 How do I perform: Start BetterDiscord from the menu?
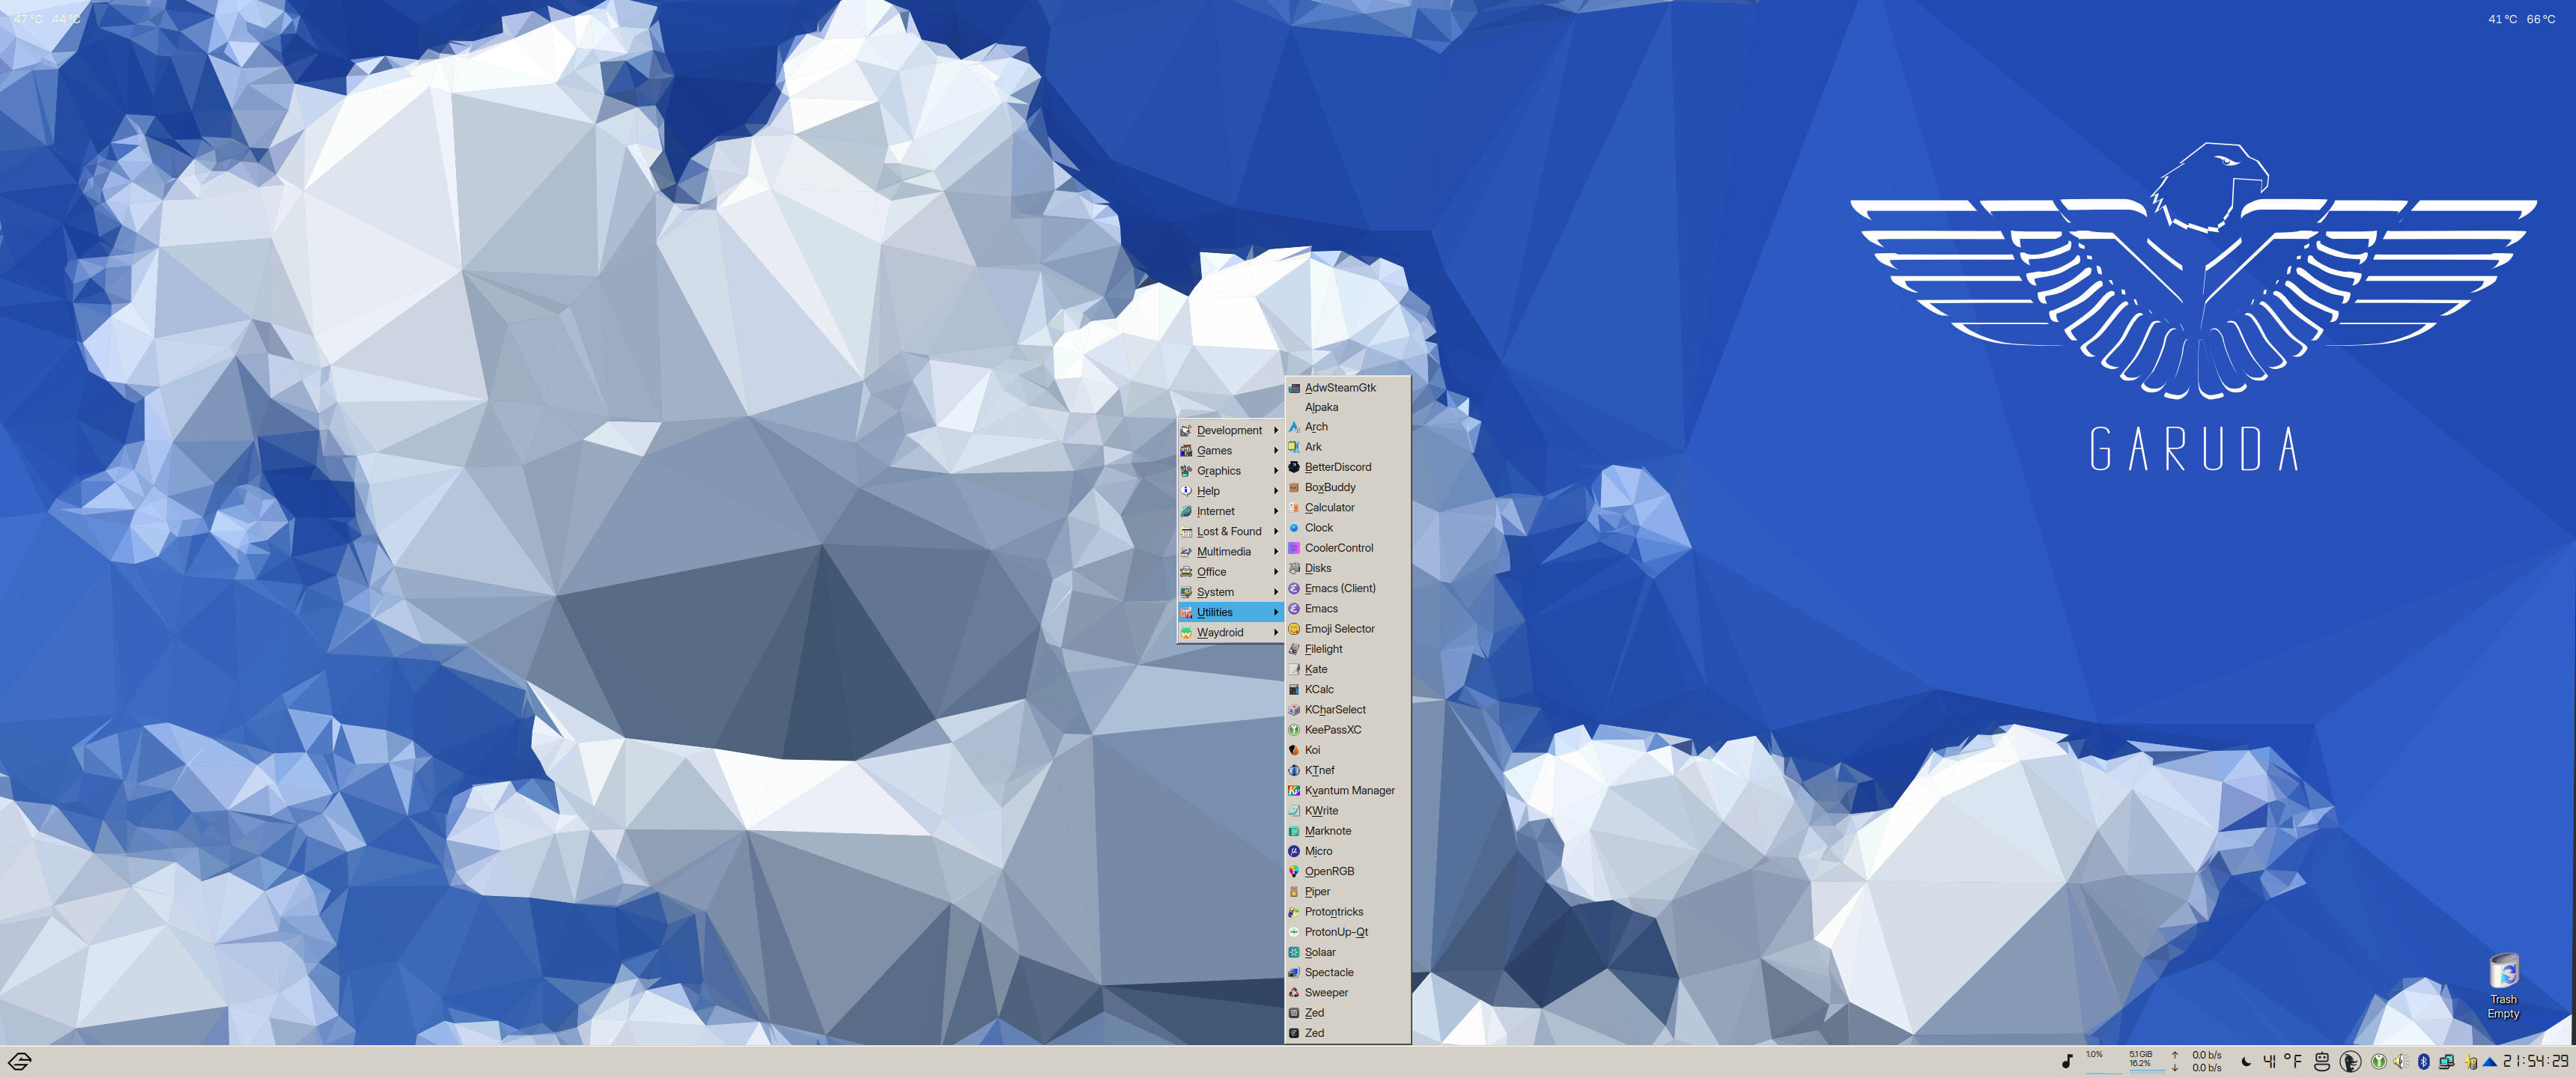1347,467
